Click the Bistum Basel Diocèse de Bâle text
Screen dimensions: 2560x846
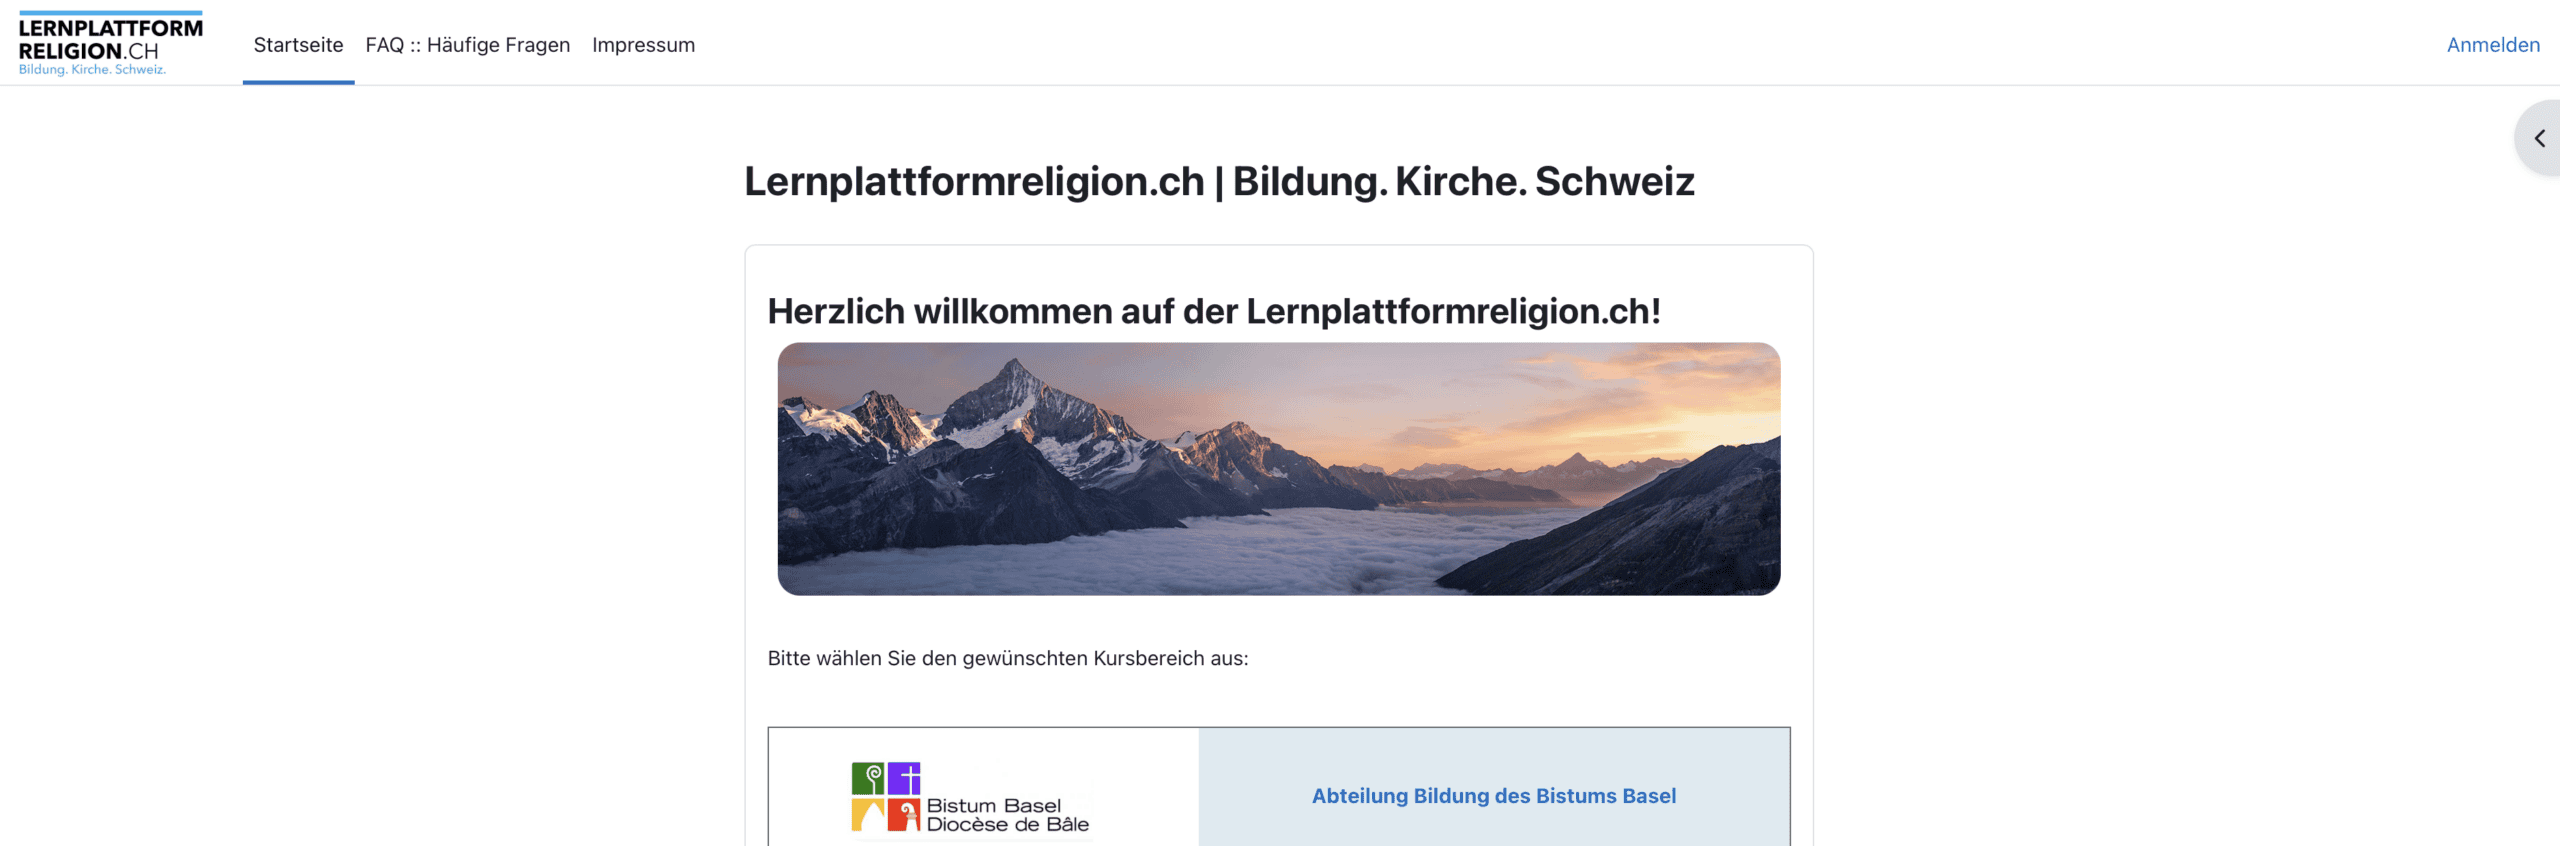tap(1007, 815)
